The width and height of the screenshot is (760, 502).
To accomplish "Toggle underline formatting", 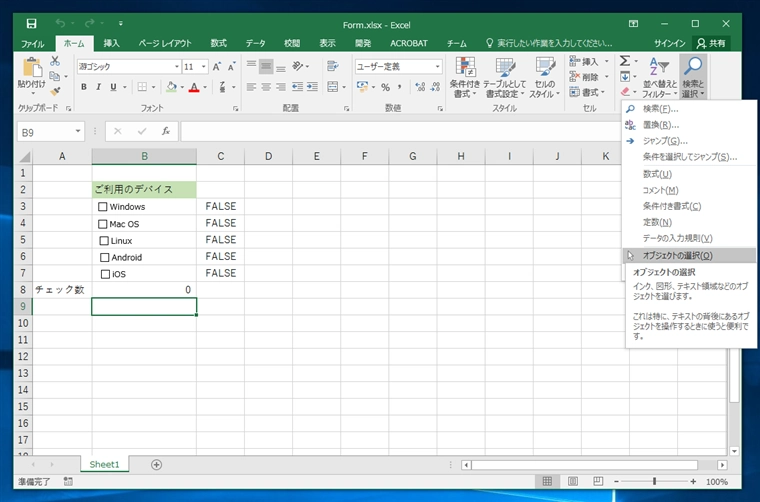I will pos(113,87).
